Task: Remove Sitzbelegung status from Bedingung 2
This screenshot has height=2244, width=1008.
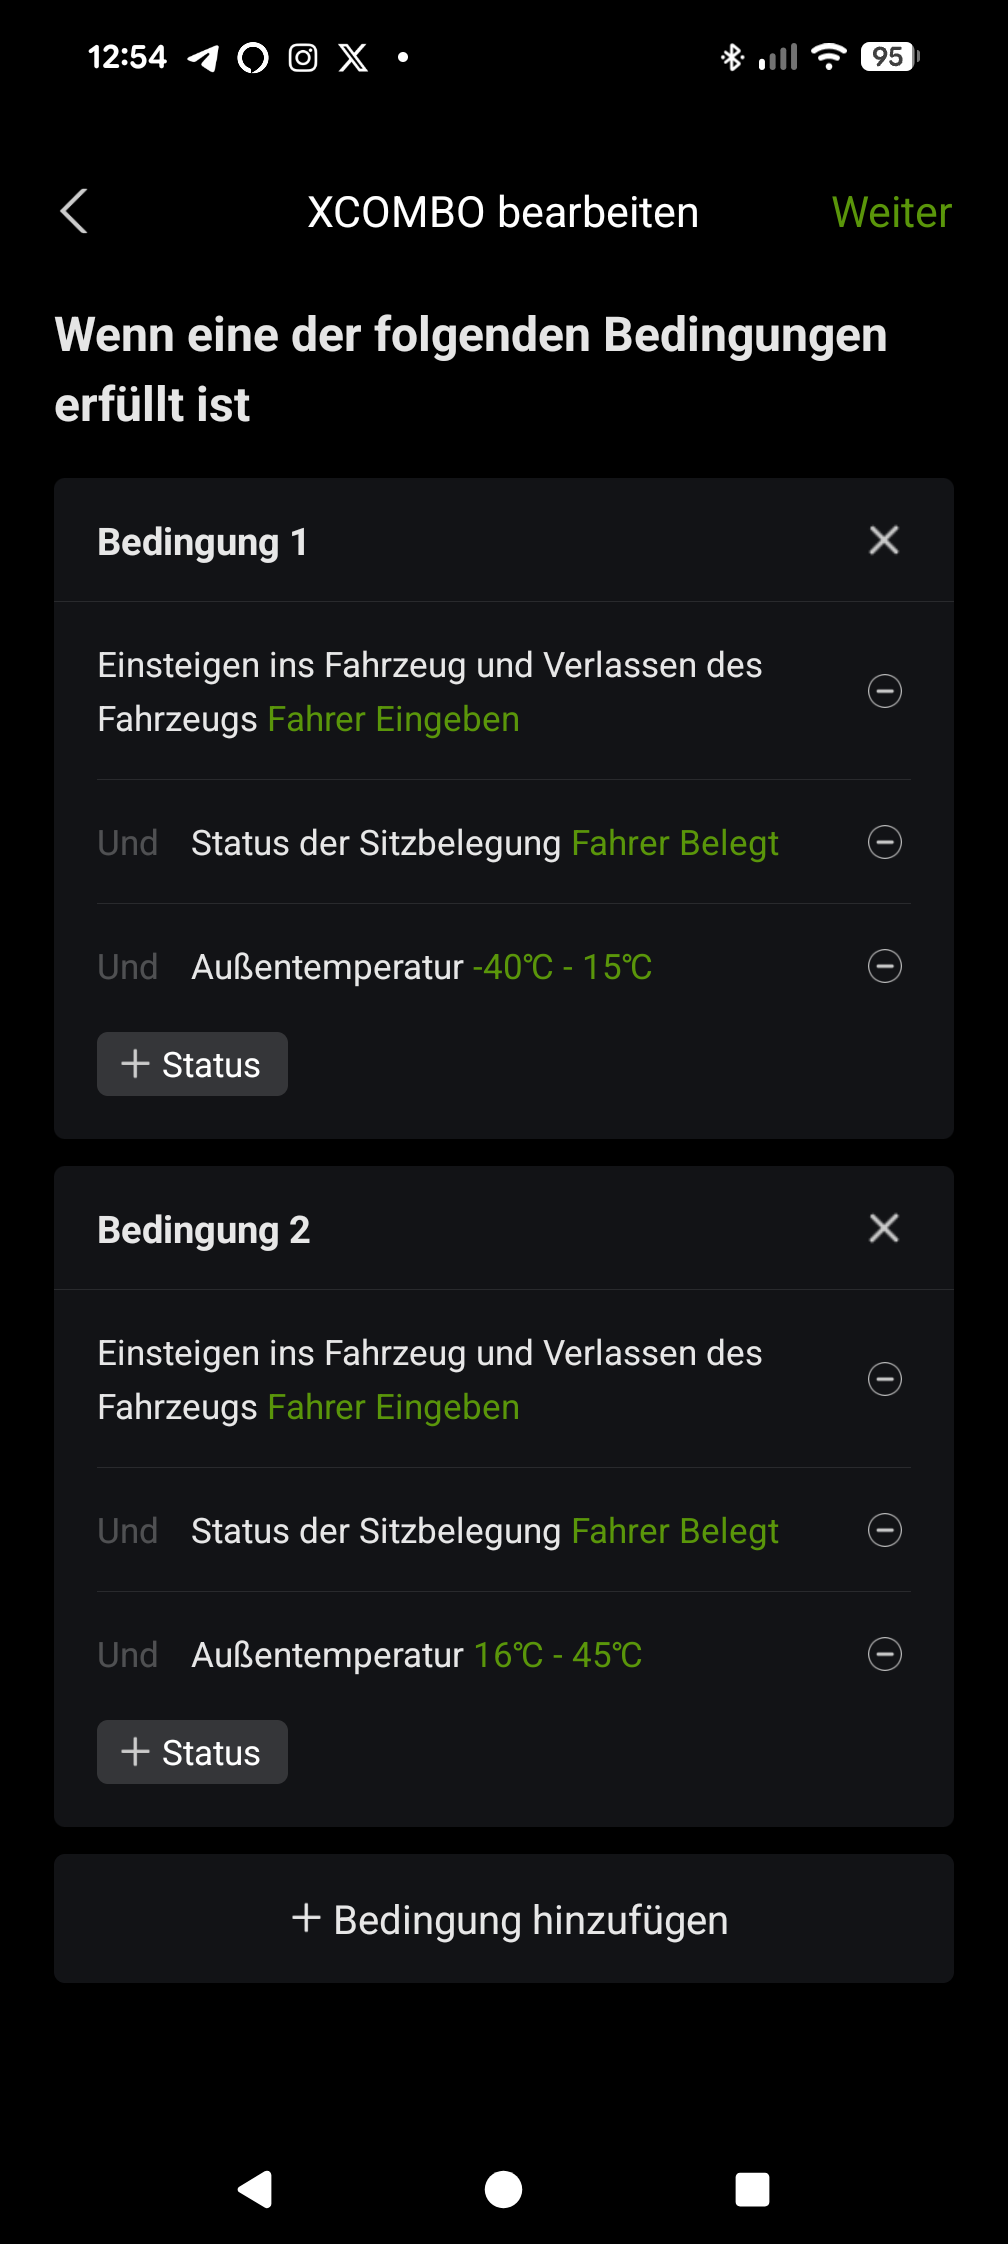Action: [885, 1530]
